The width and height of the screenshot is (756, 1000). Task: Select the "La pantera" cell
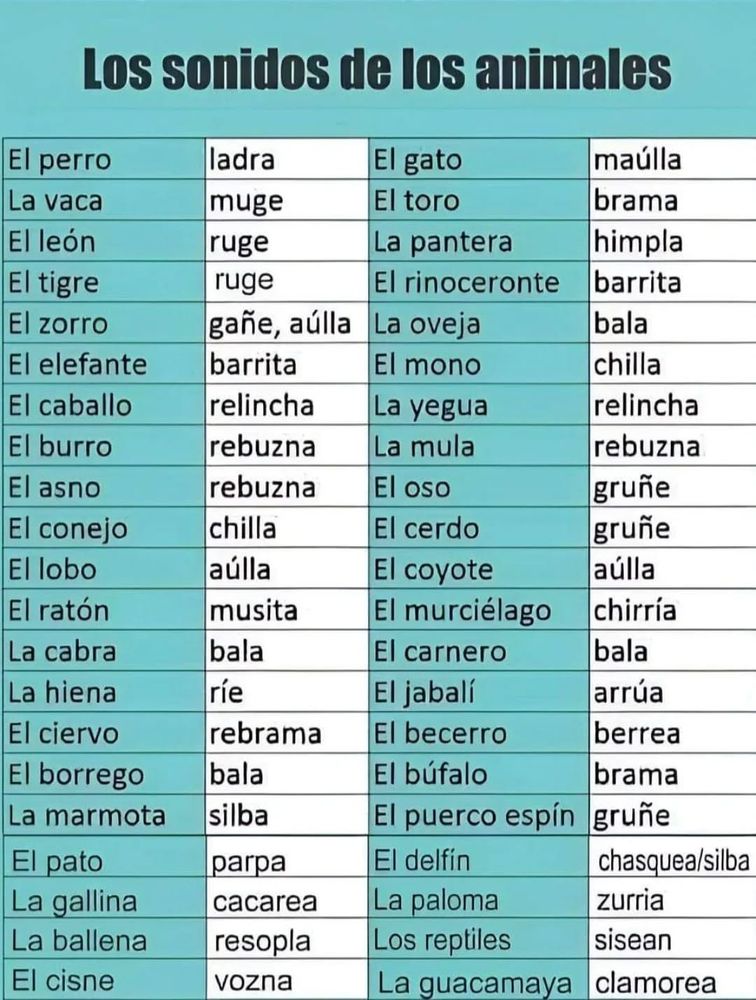point(478,241)
